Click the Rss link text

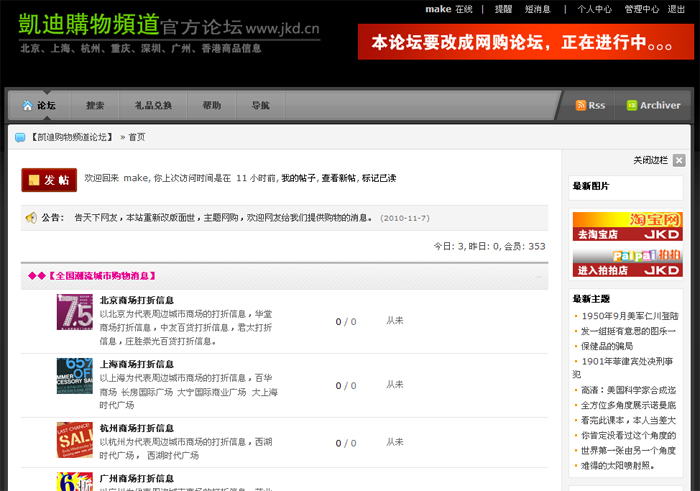(596, 105)
